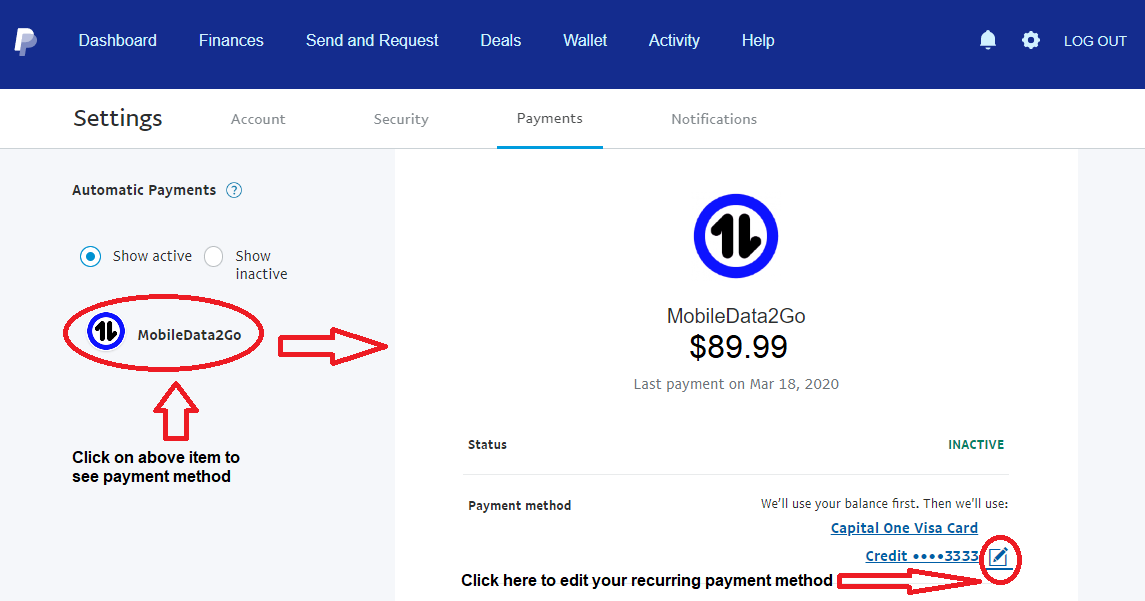Switch to the Account settings tab
Screen dimensions: 1145x601
point(258,119)
